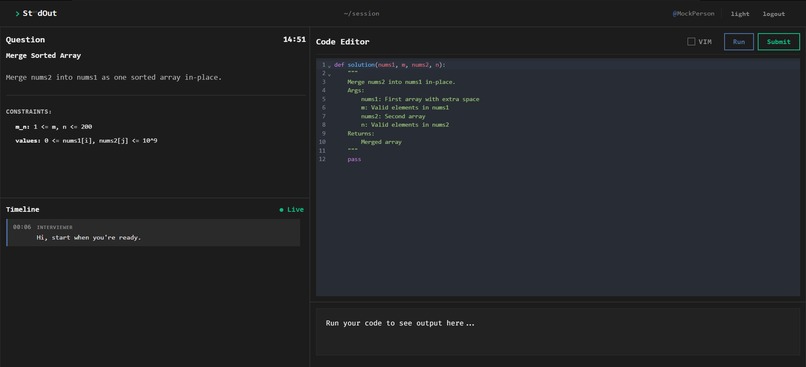Click the StdOut logo in header
Viewport: 806px width, 367px height.
point(36,13)
